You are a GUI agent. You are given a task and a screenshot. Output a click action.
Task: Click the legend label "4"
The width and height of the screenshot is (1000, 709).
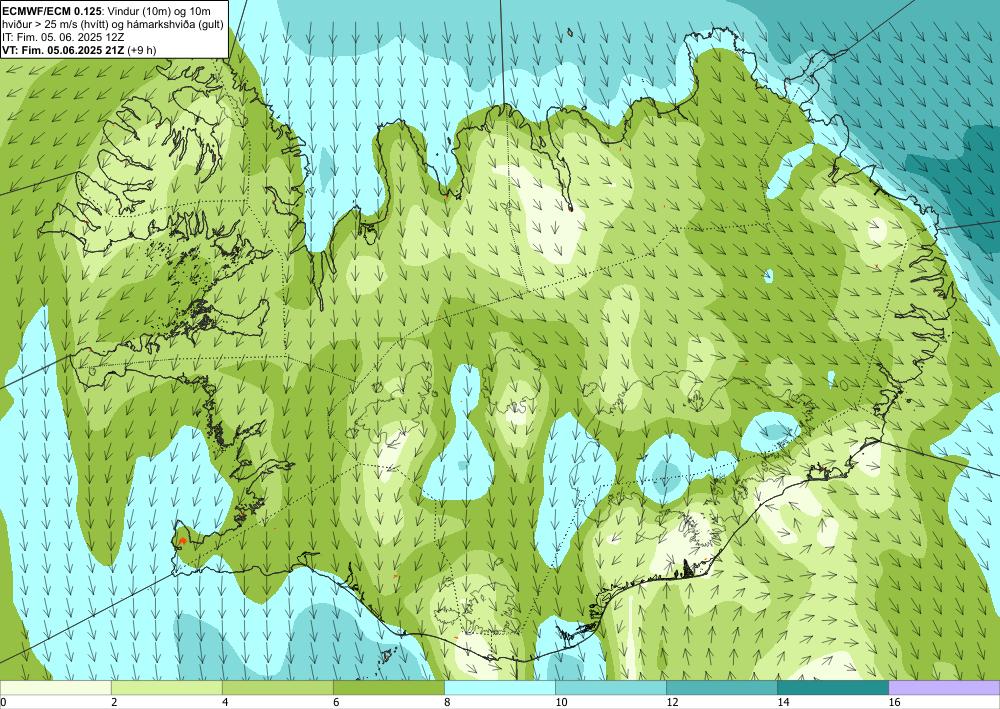(x=225, y=702)
